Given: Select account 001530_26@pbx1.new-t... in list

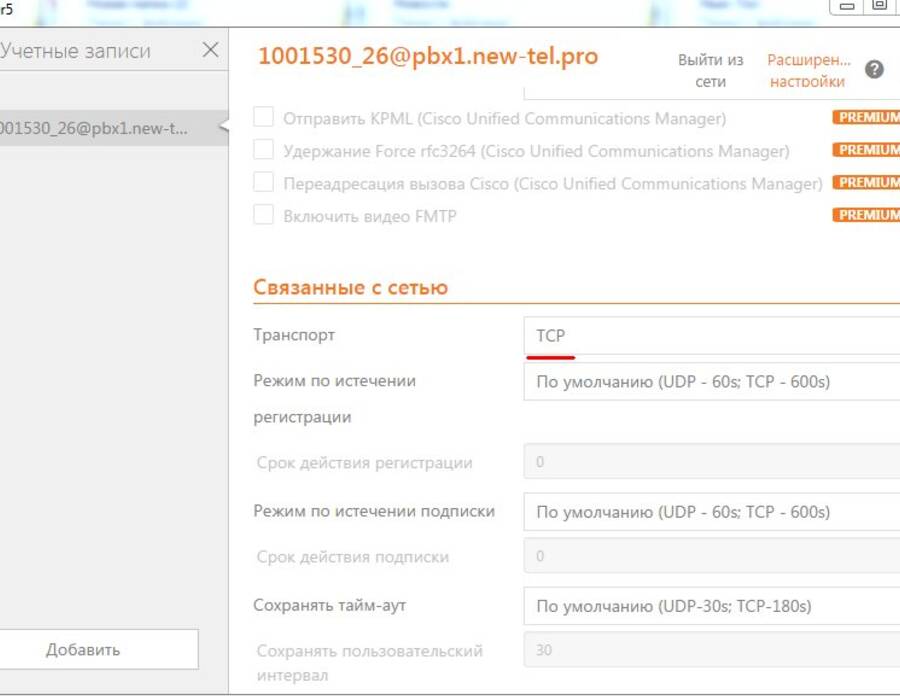Looking at the screenshot, I should 113,128.
